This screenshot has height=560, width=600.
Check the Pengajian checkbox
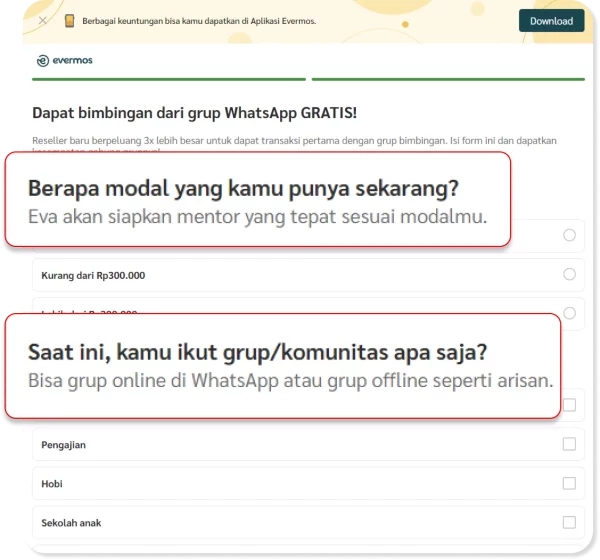pos(569,444)
